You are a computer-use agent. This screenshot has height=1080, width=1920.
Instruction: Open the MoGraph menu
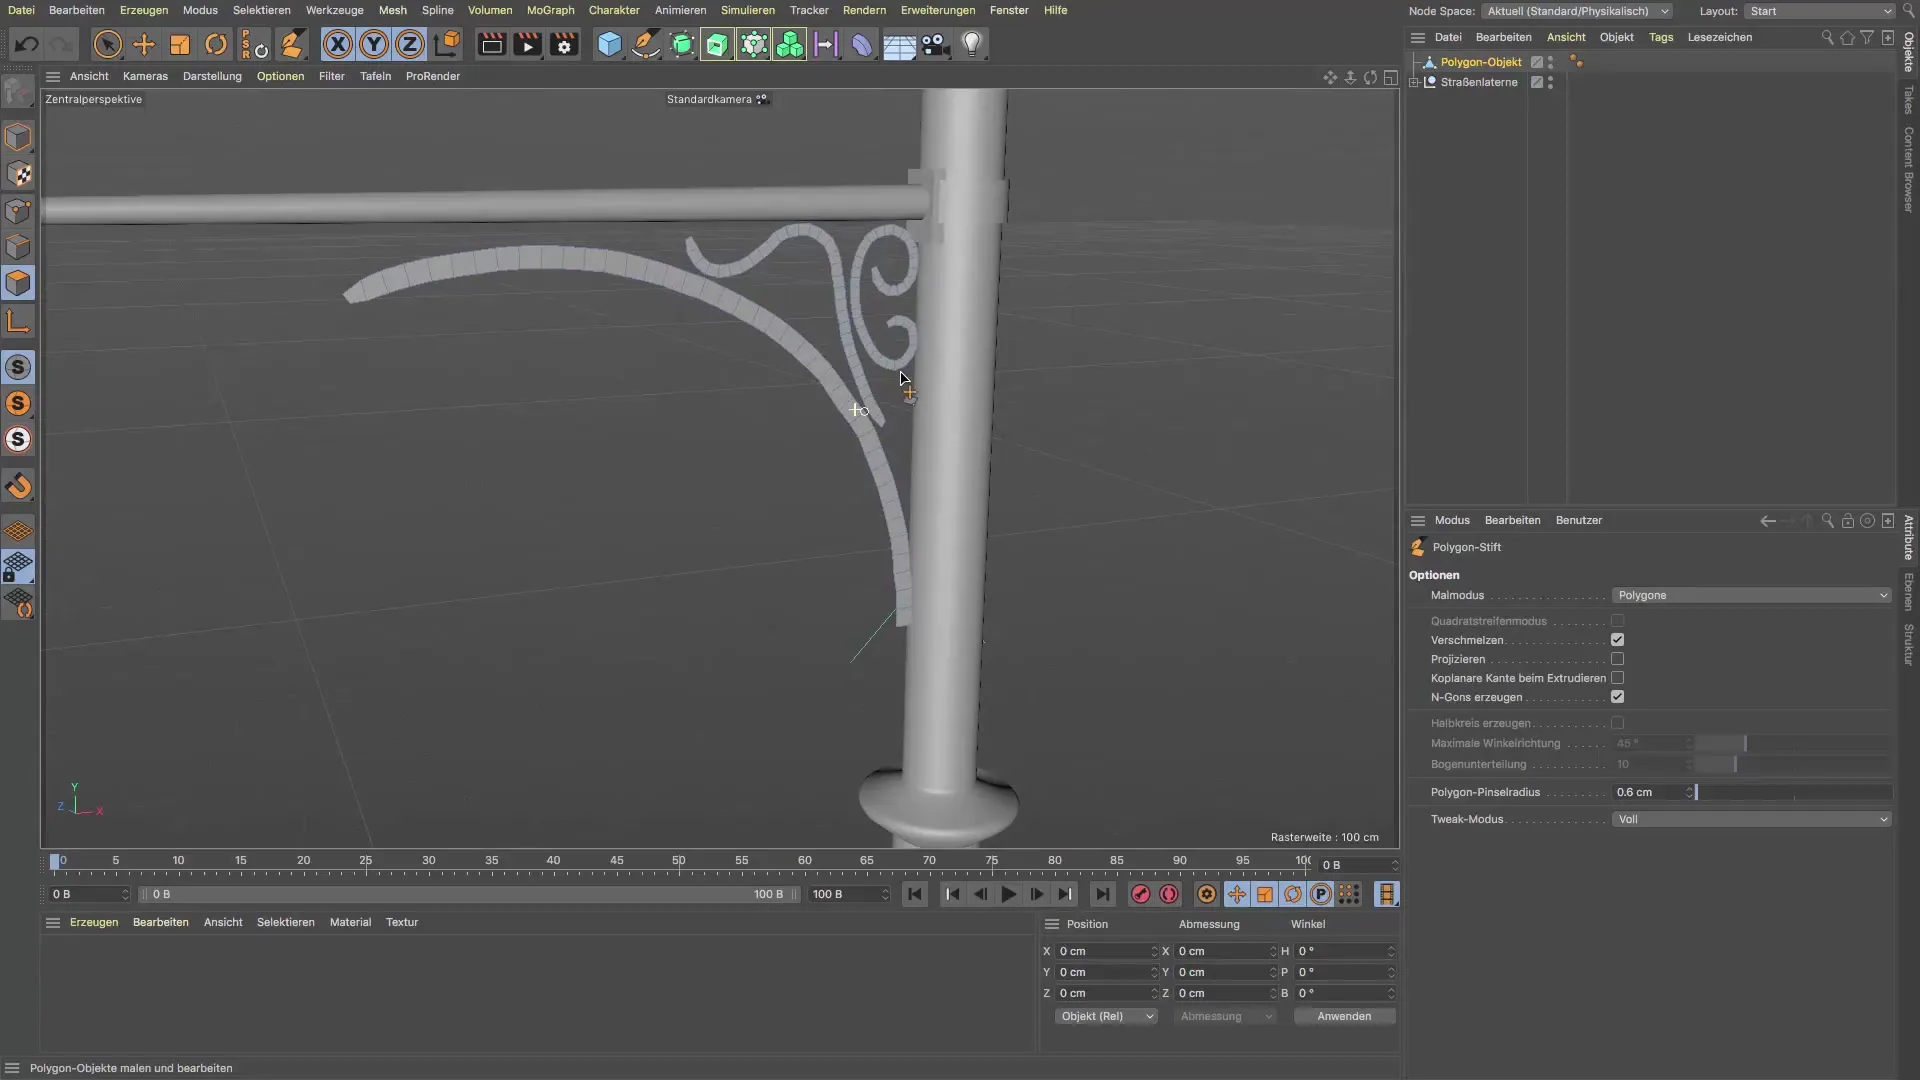point(550,10)
